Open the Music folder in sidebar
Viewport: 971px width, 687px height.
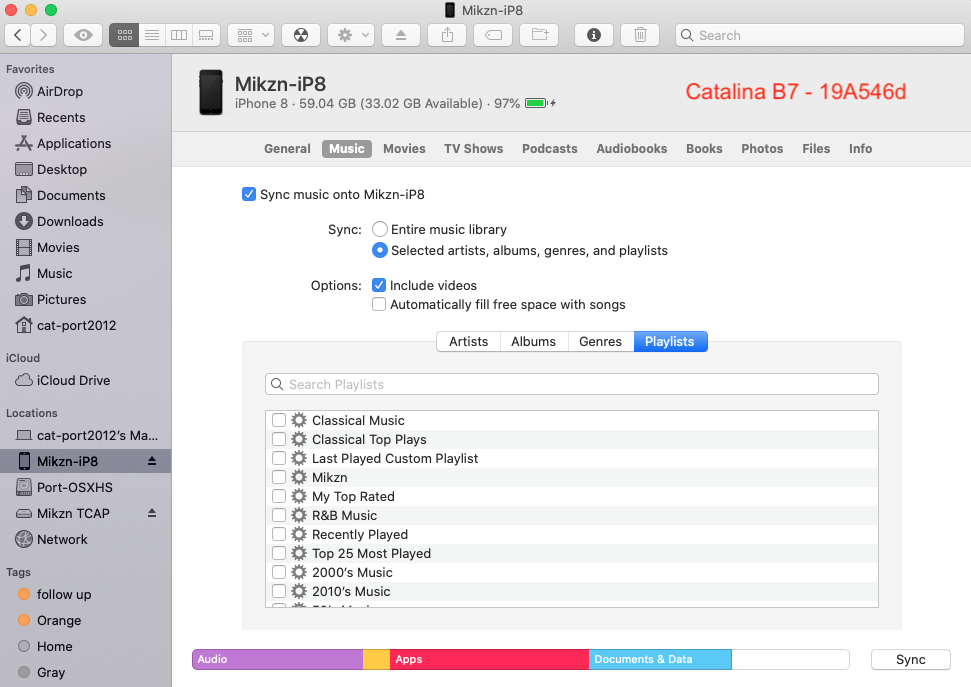[x=54, y=274]
